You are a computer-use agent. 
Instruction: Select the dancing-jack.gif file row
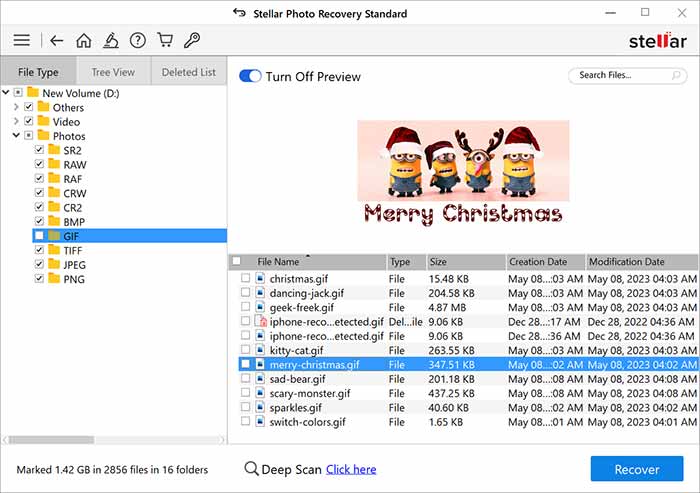(x=468, y=293)
